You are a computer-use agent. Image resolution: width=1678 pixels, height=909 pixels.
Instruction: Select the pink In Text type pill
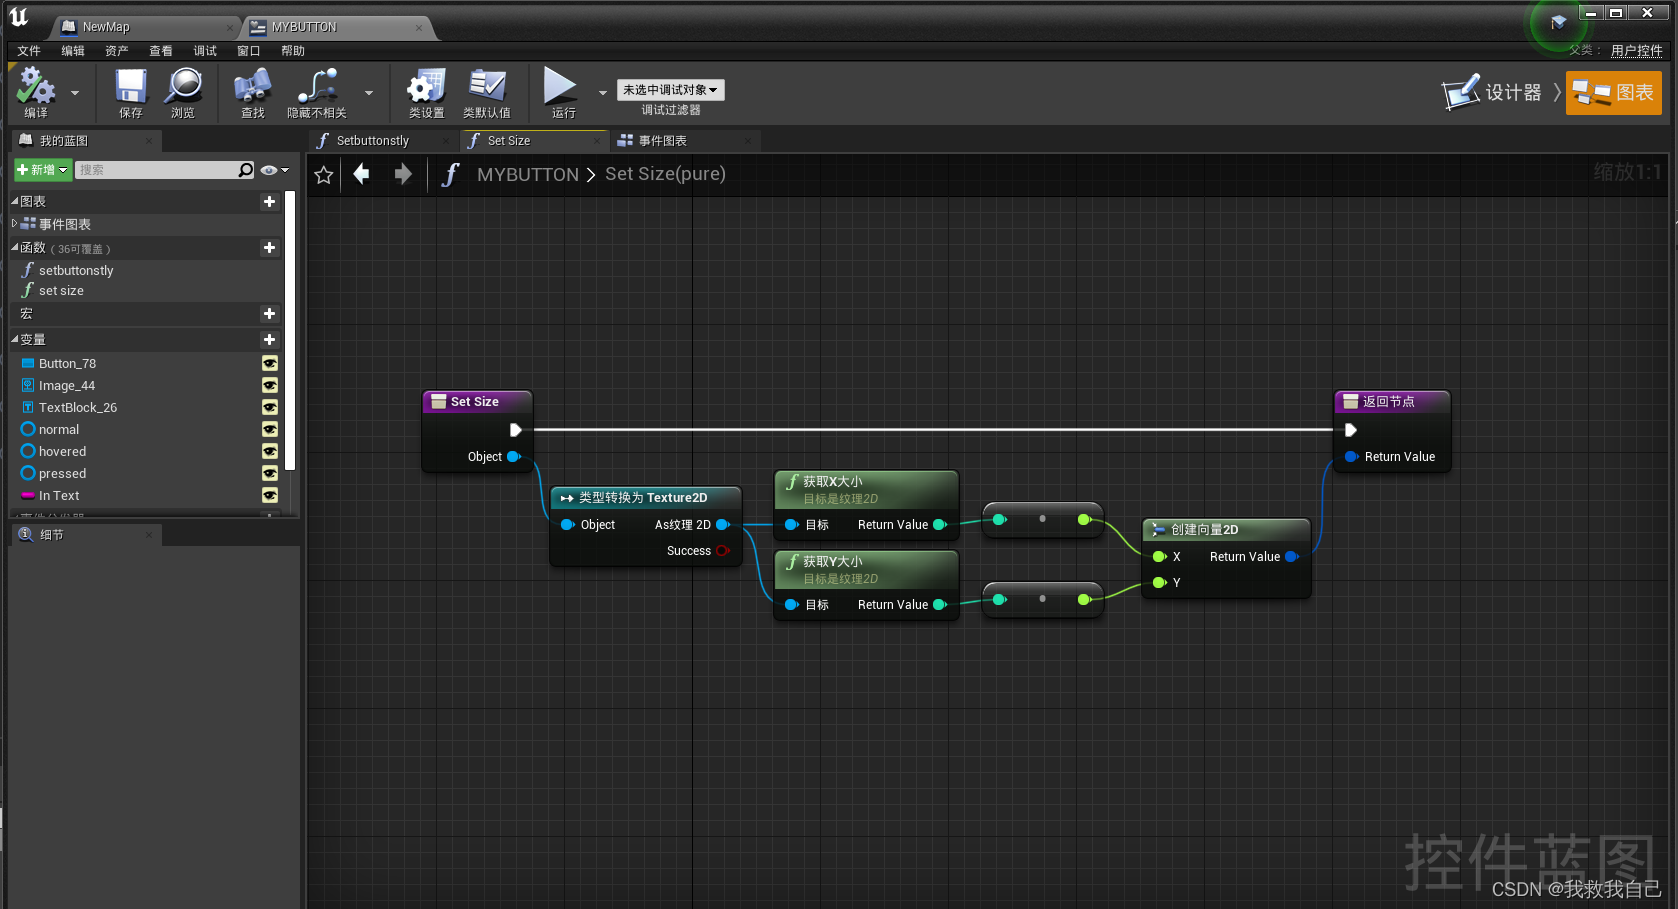(27, 495)
